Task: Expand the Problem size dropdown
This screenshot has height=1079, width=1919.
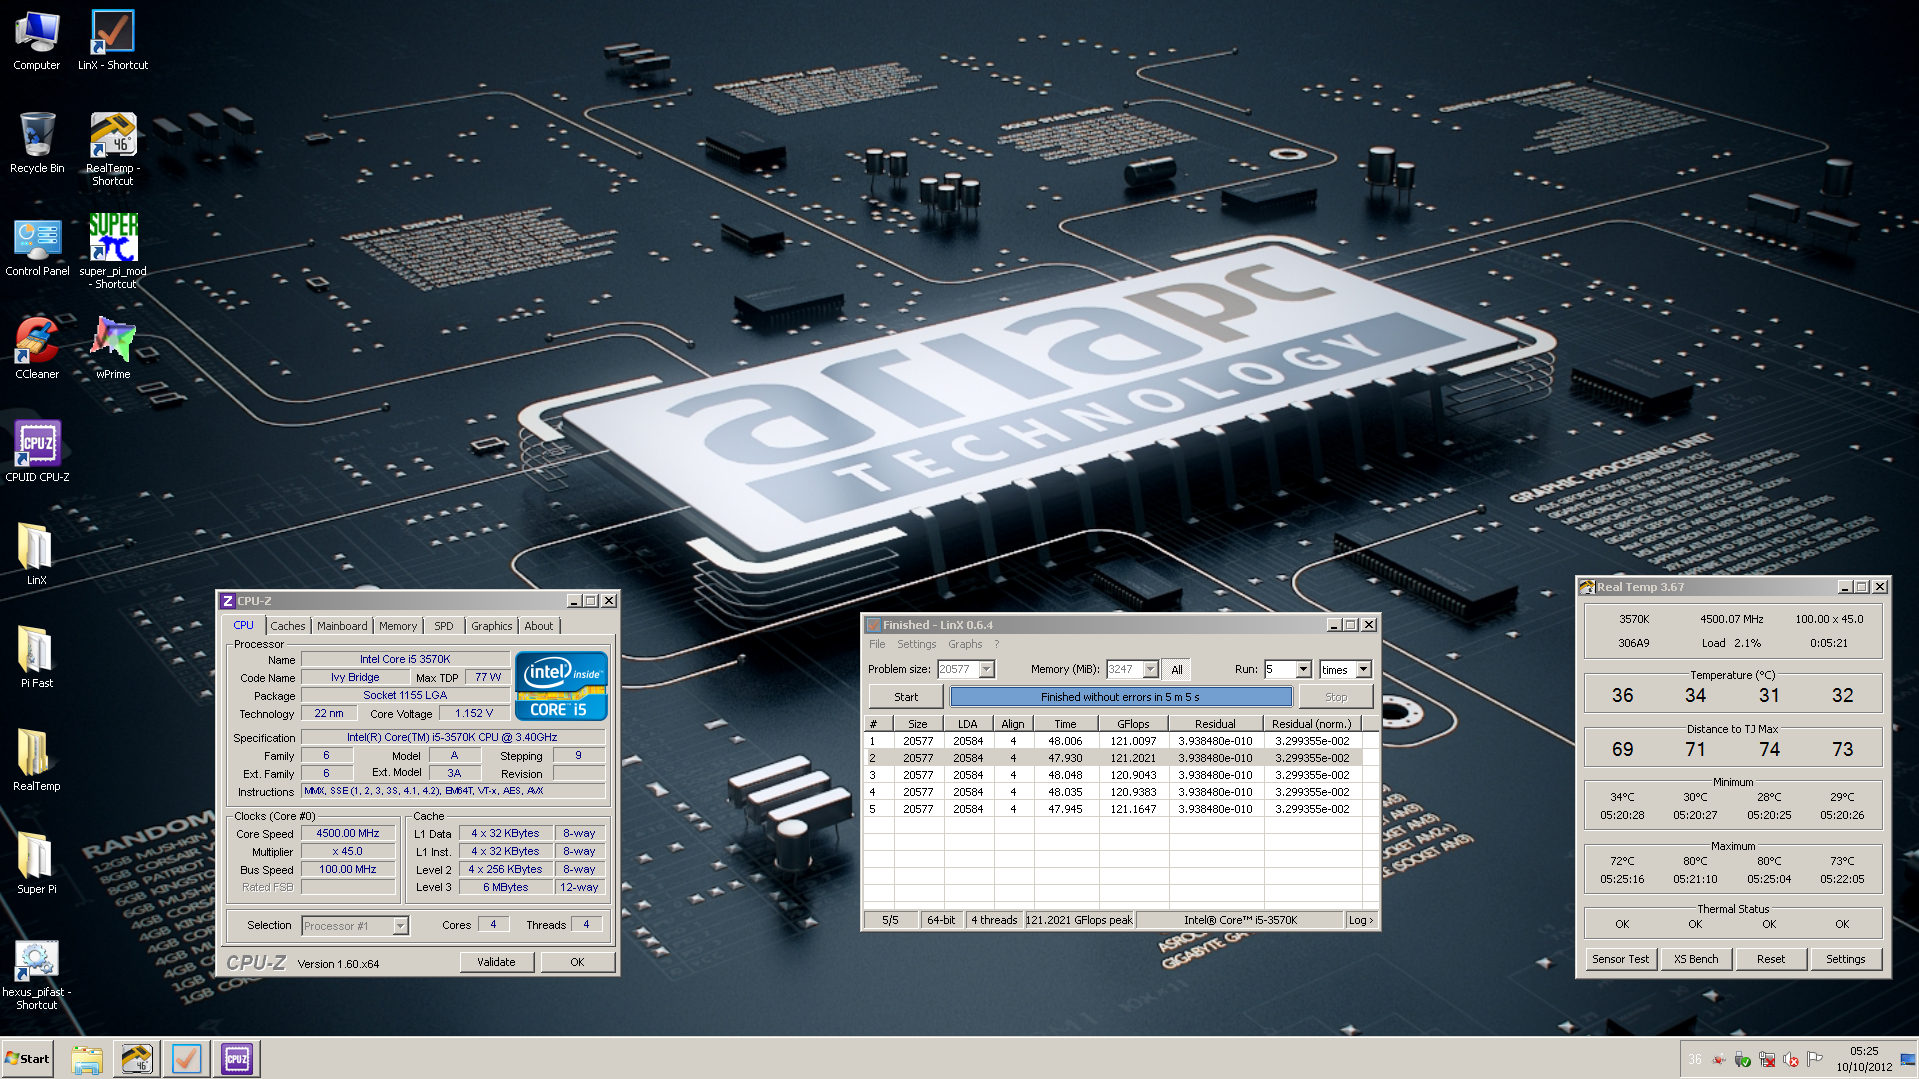Action: pyautogui.click(x=987, y=670)
